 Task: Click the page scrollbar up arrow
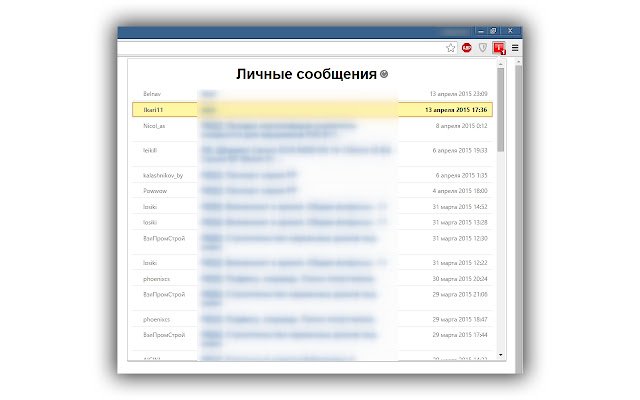(x=519, y=62)
